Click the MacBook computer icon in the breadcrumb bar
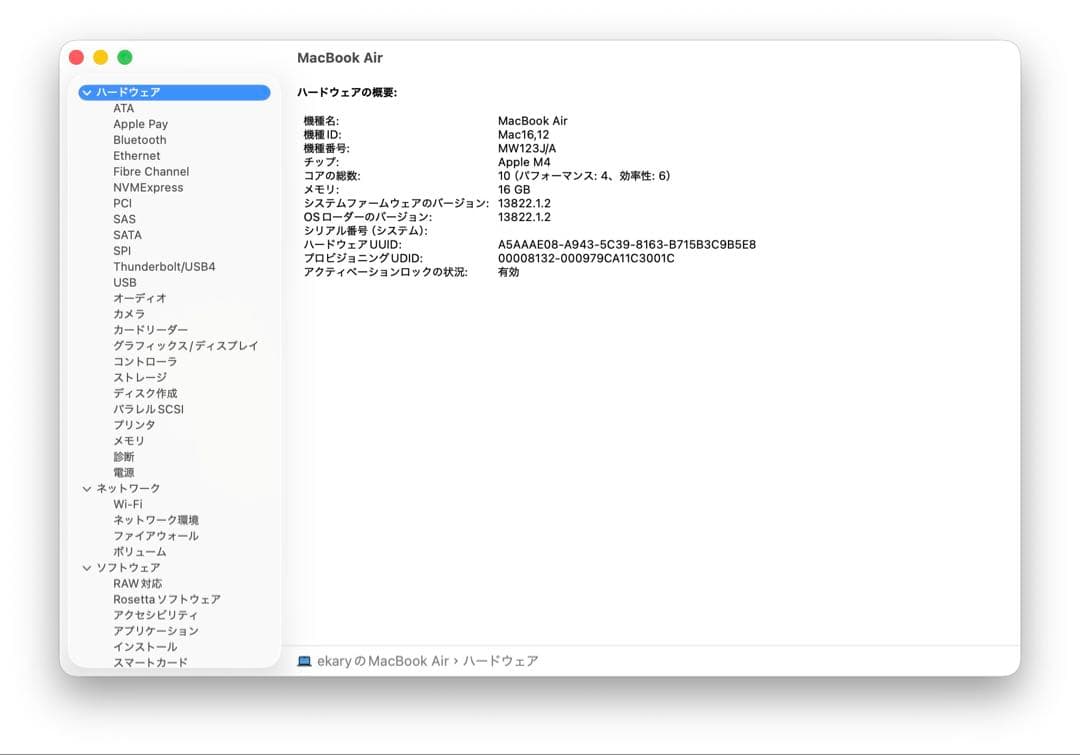This screenshot has height=755, width=1080. tap(302, 660)
